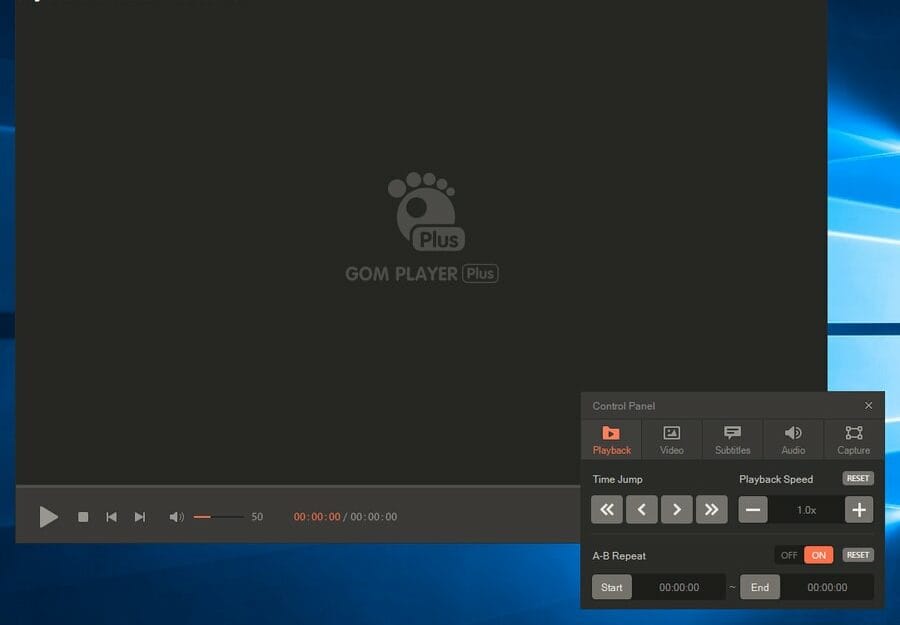The width and height of the screenshot is (900, 625).
Task: Click the A-B Repeat start time field
Action: click(x=679, y=587)
